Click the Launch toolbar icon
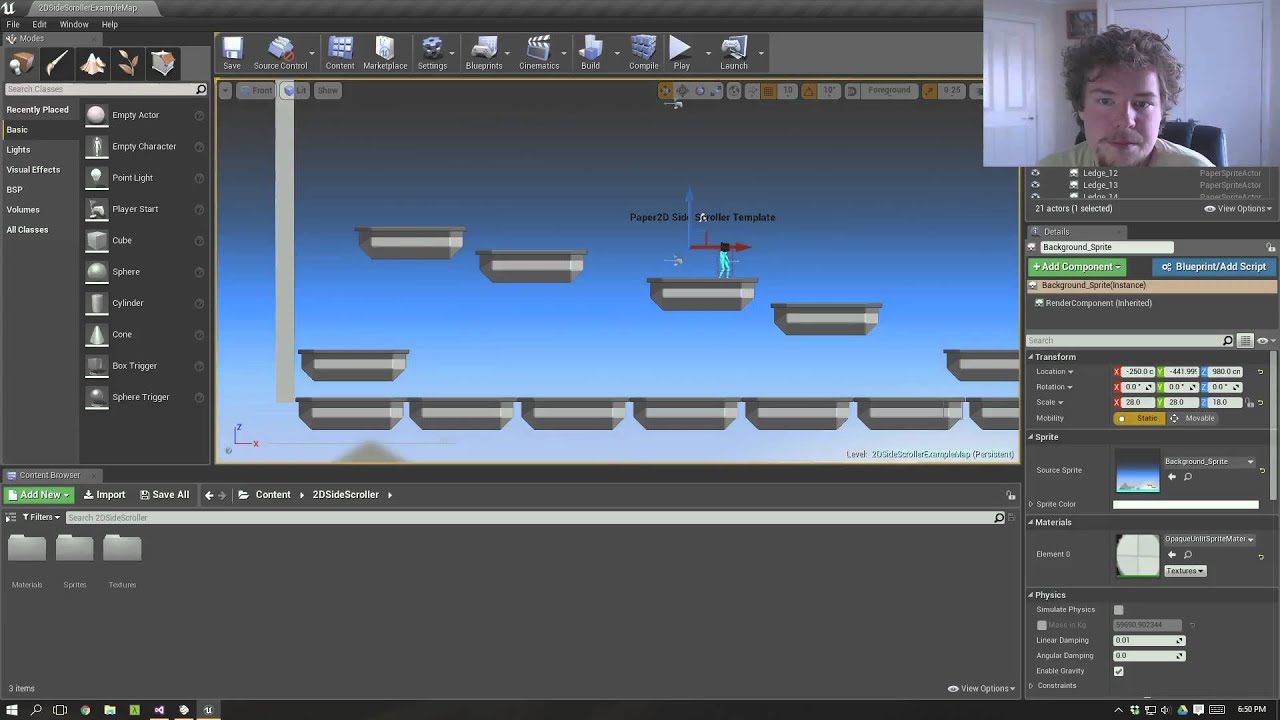Viewport: 1280px width, 720px height. point(734,54)
